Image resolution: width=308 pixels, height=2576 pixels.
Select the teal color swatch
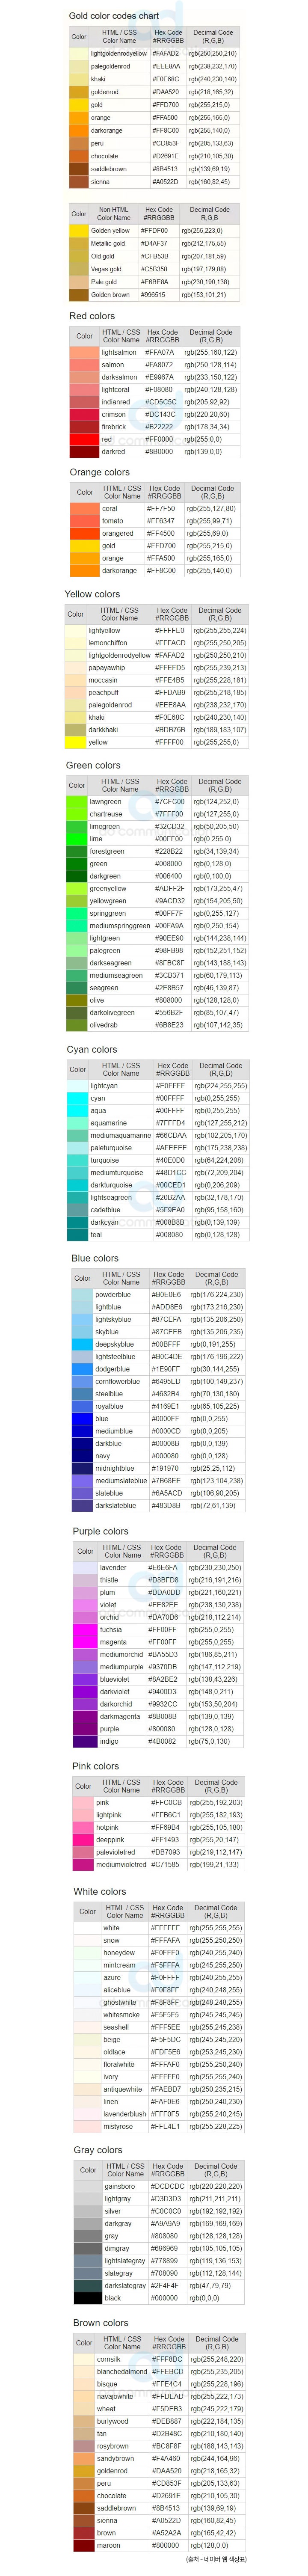point(78,1234)
